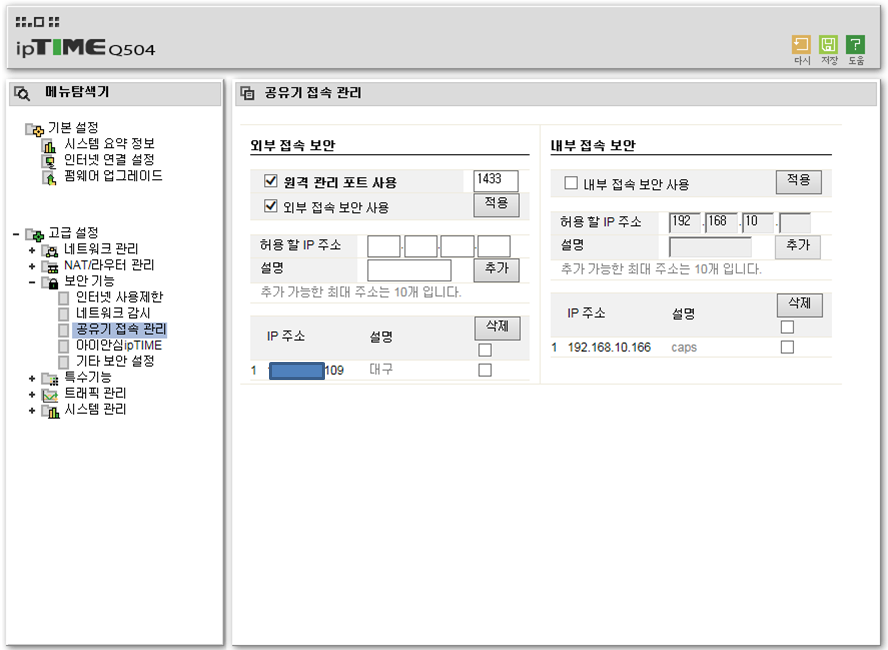Click 적용 button in 외부 접속 보안
Image resolution: width=888 pixels, height=650 pixels.
point(496,204)
